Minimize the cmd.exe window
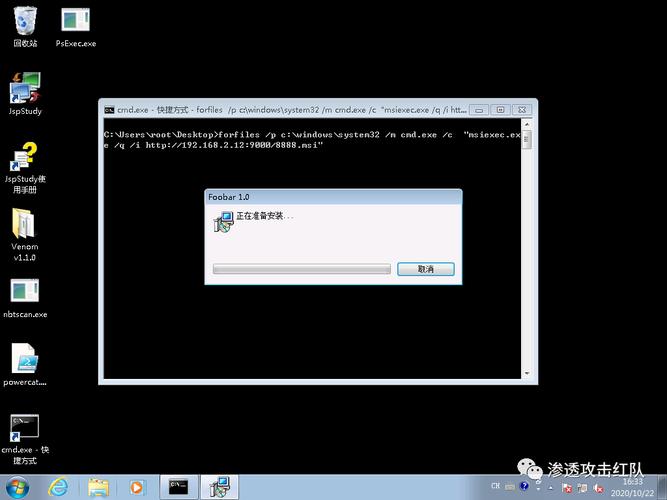667x500 pixels. click(x=479, y=110)
